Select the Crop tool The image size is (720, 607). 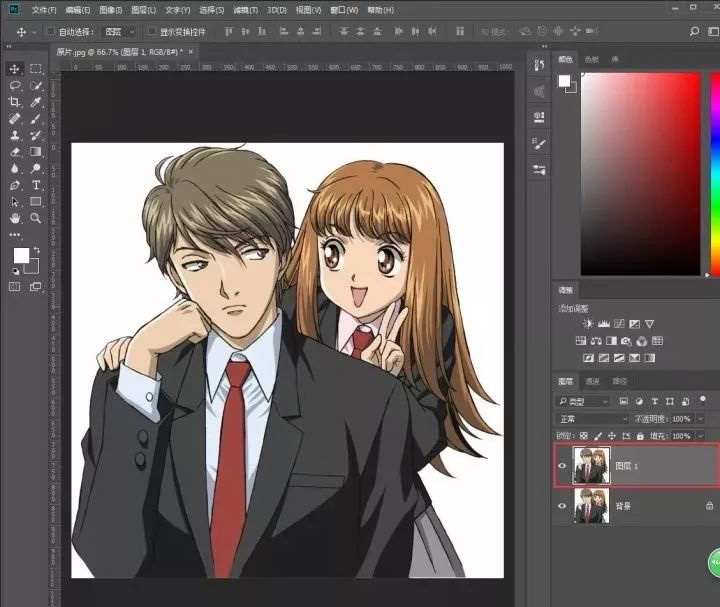pyautogui.click(x=15, y=102)
